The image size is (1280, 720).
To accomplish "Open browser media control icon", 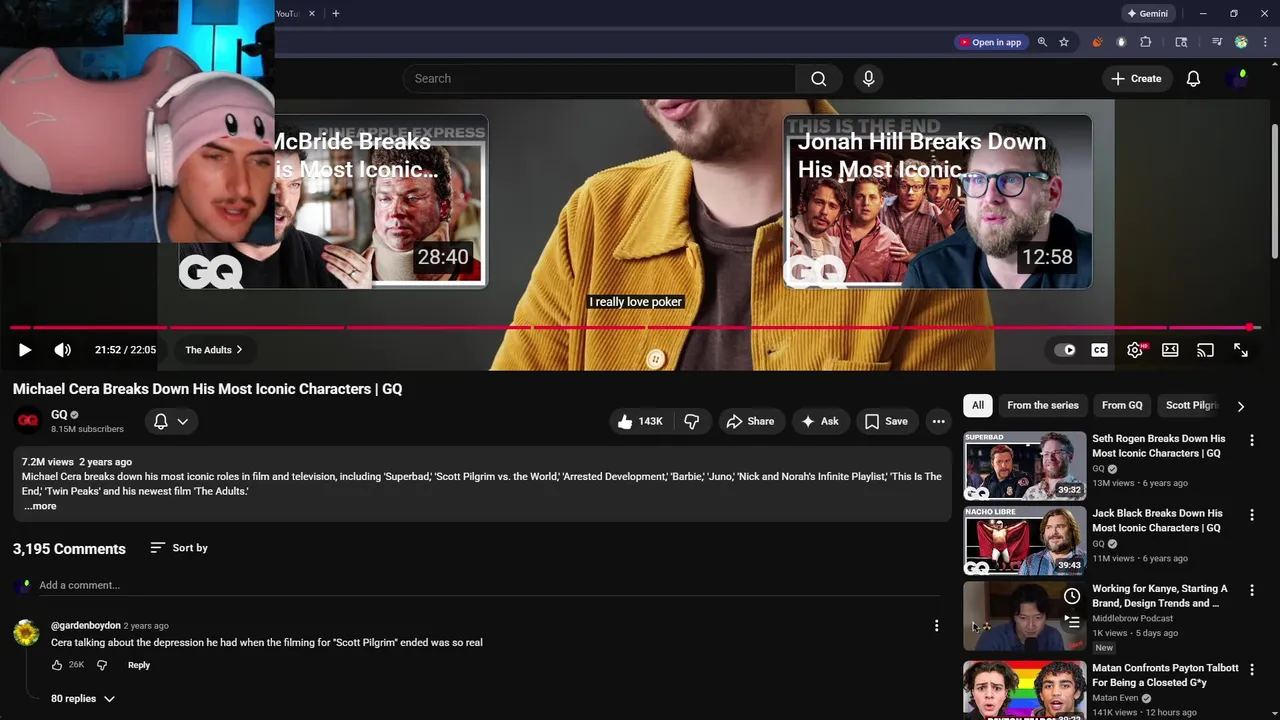I will pos(1217,42).
